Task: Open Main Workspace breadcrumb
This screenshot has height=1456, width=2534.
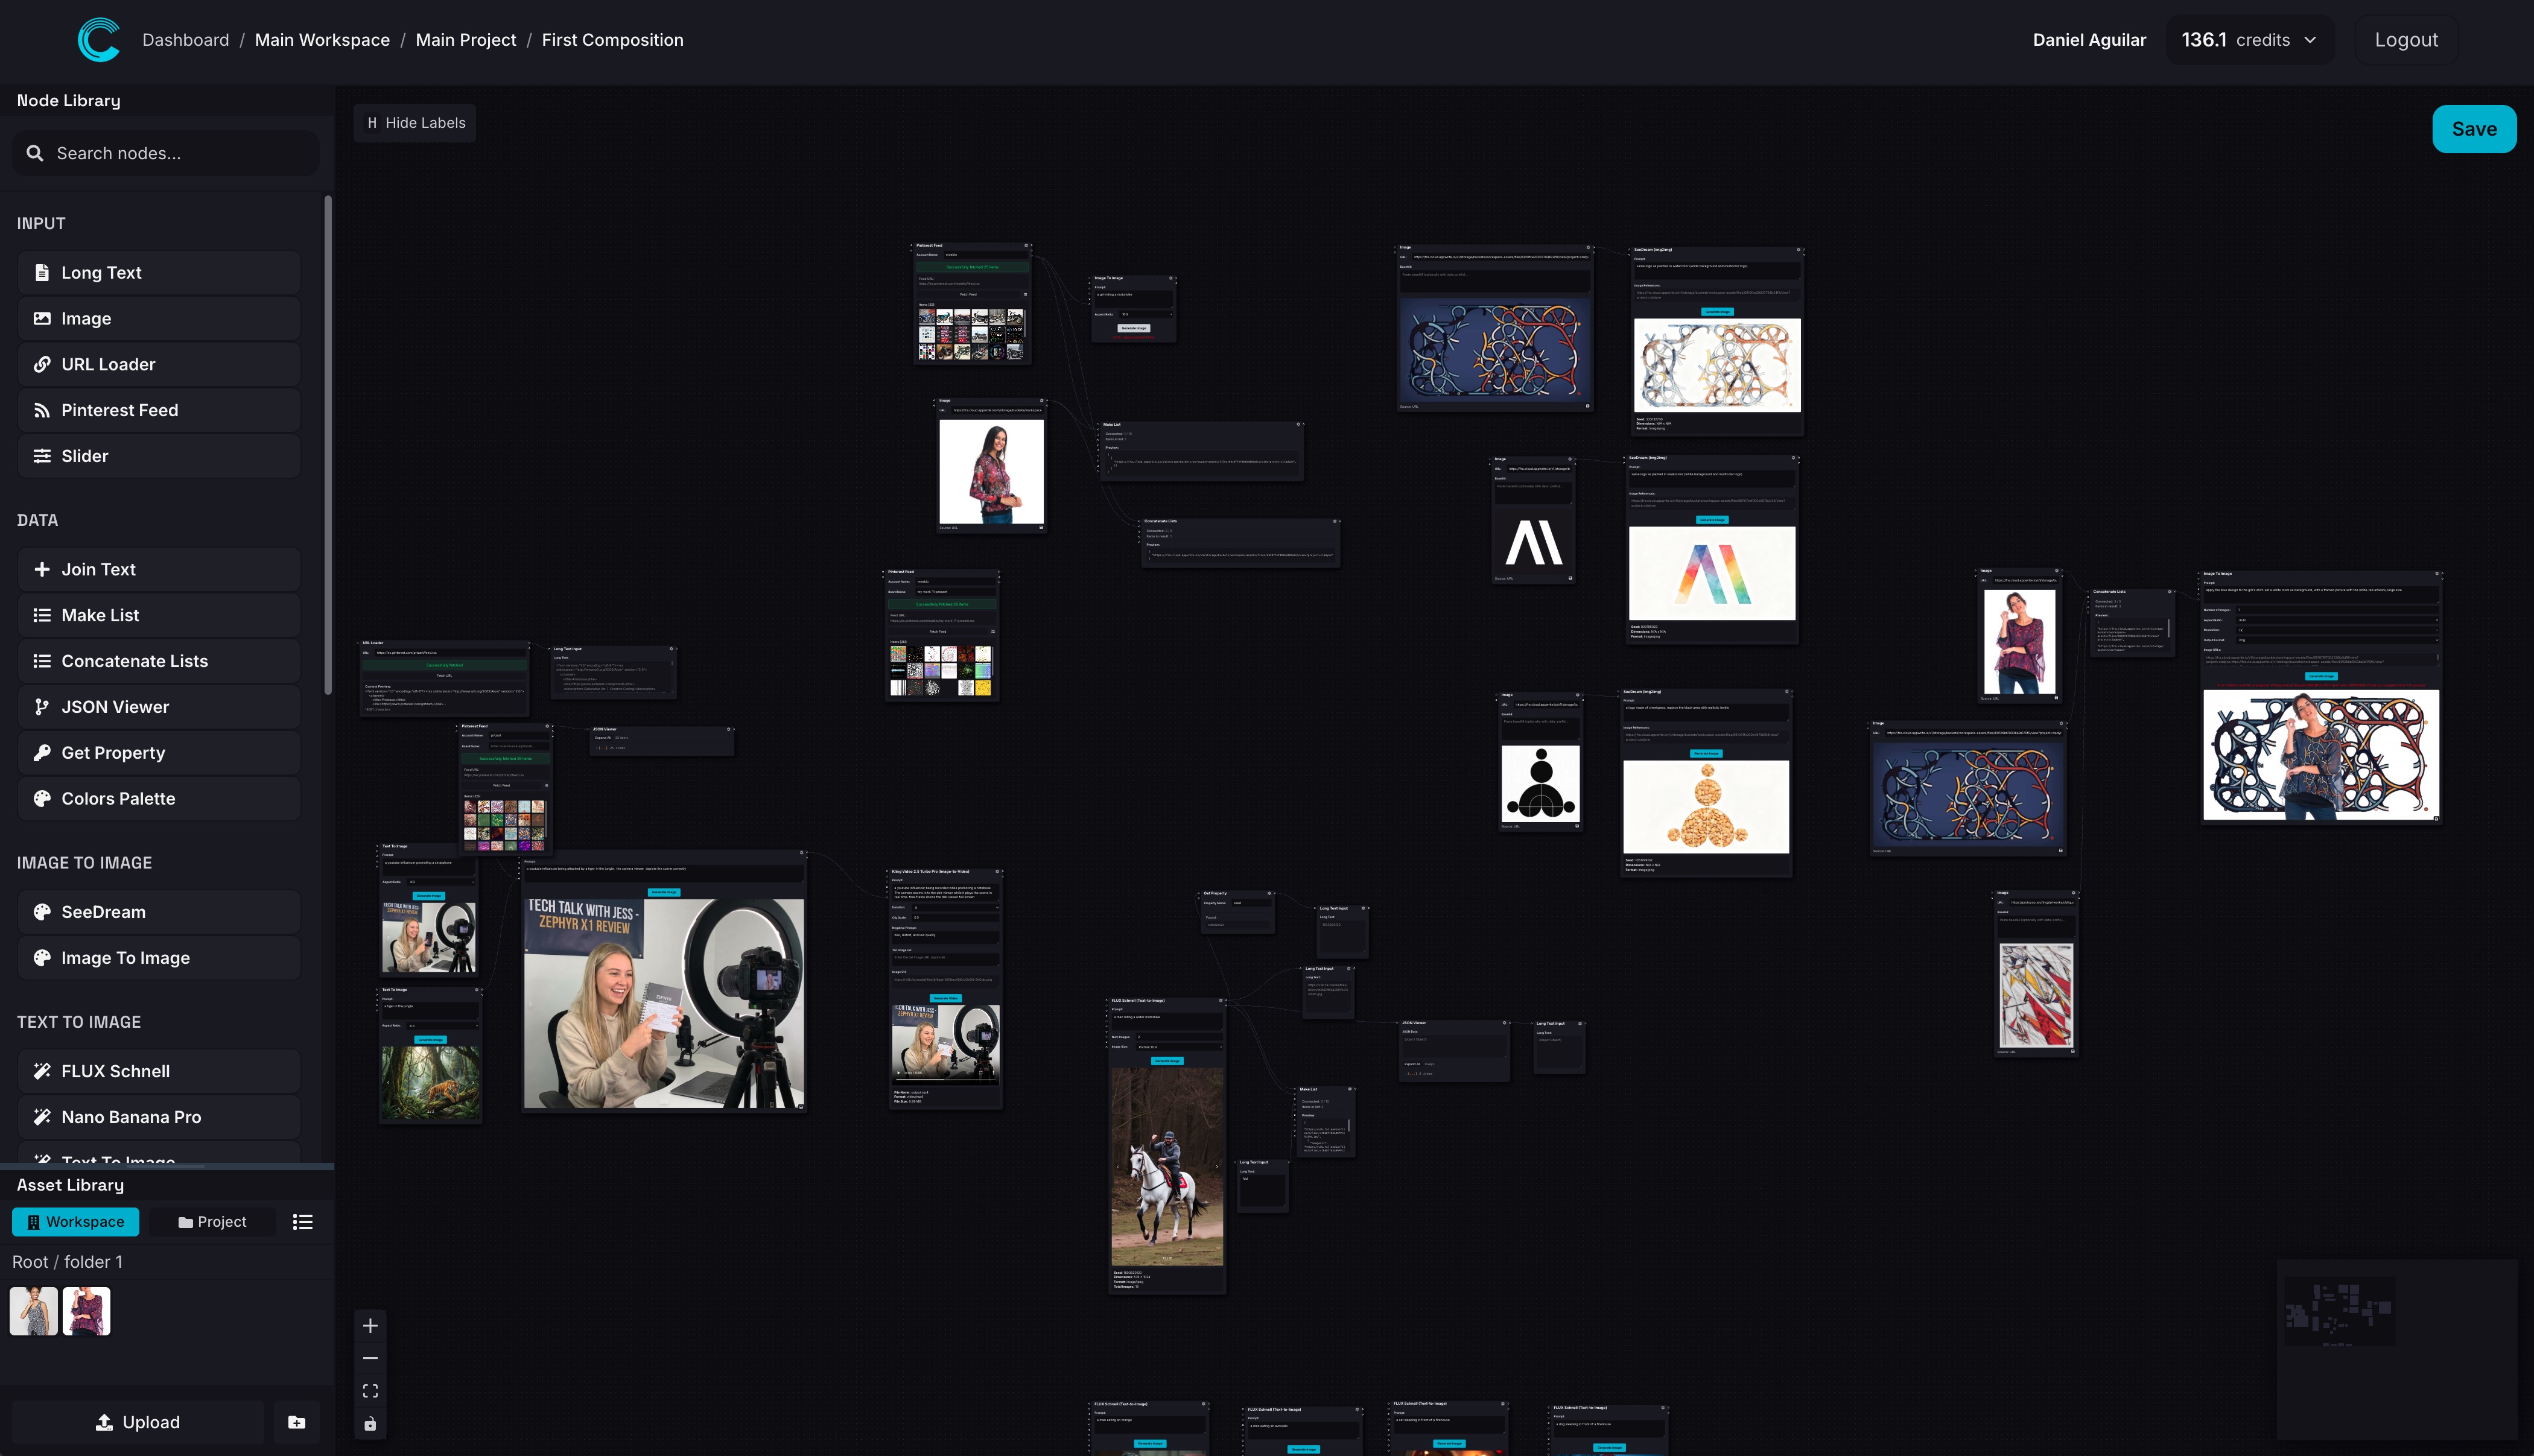Action: click(x=322, y=40)
